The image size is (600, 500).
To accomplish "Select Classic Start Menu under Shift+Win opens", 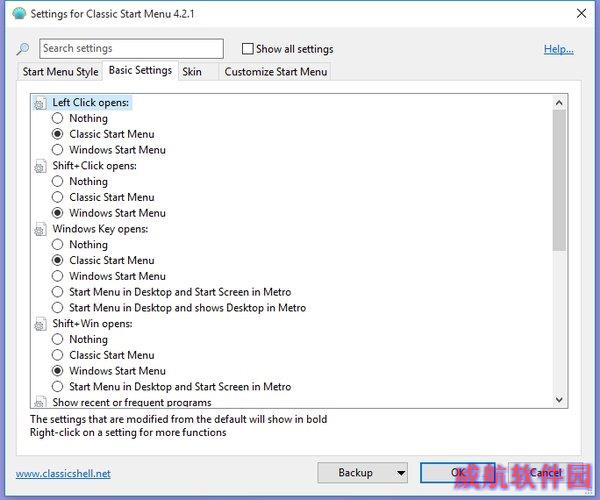I will point(57,355).
